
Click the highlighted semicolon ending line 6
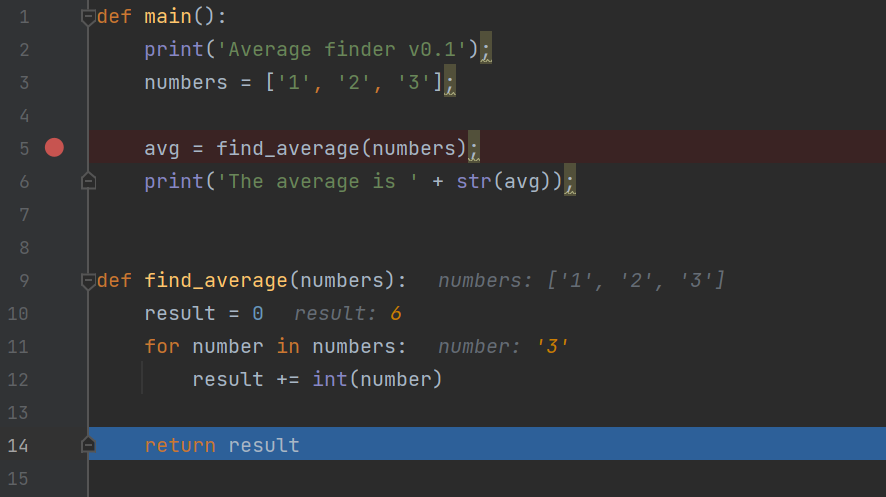(x=570, y=182)
